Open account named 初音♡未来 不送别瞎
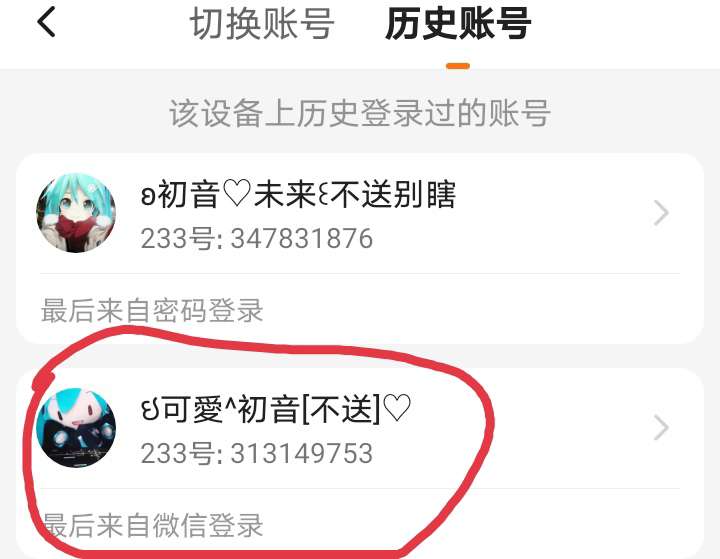Screen dimensions: 720x559 pos(298,194)
